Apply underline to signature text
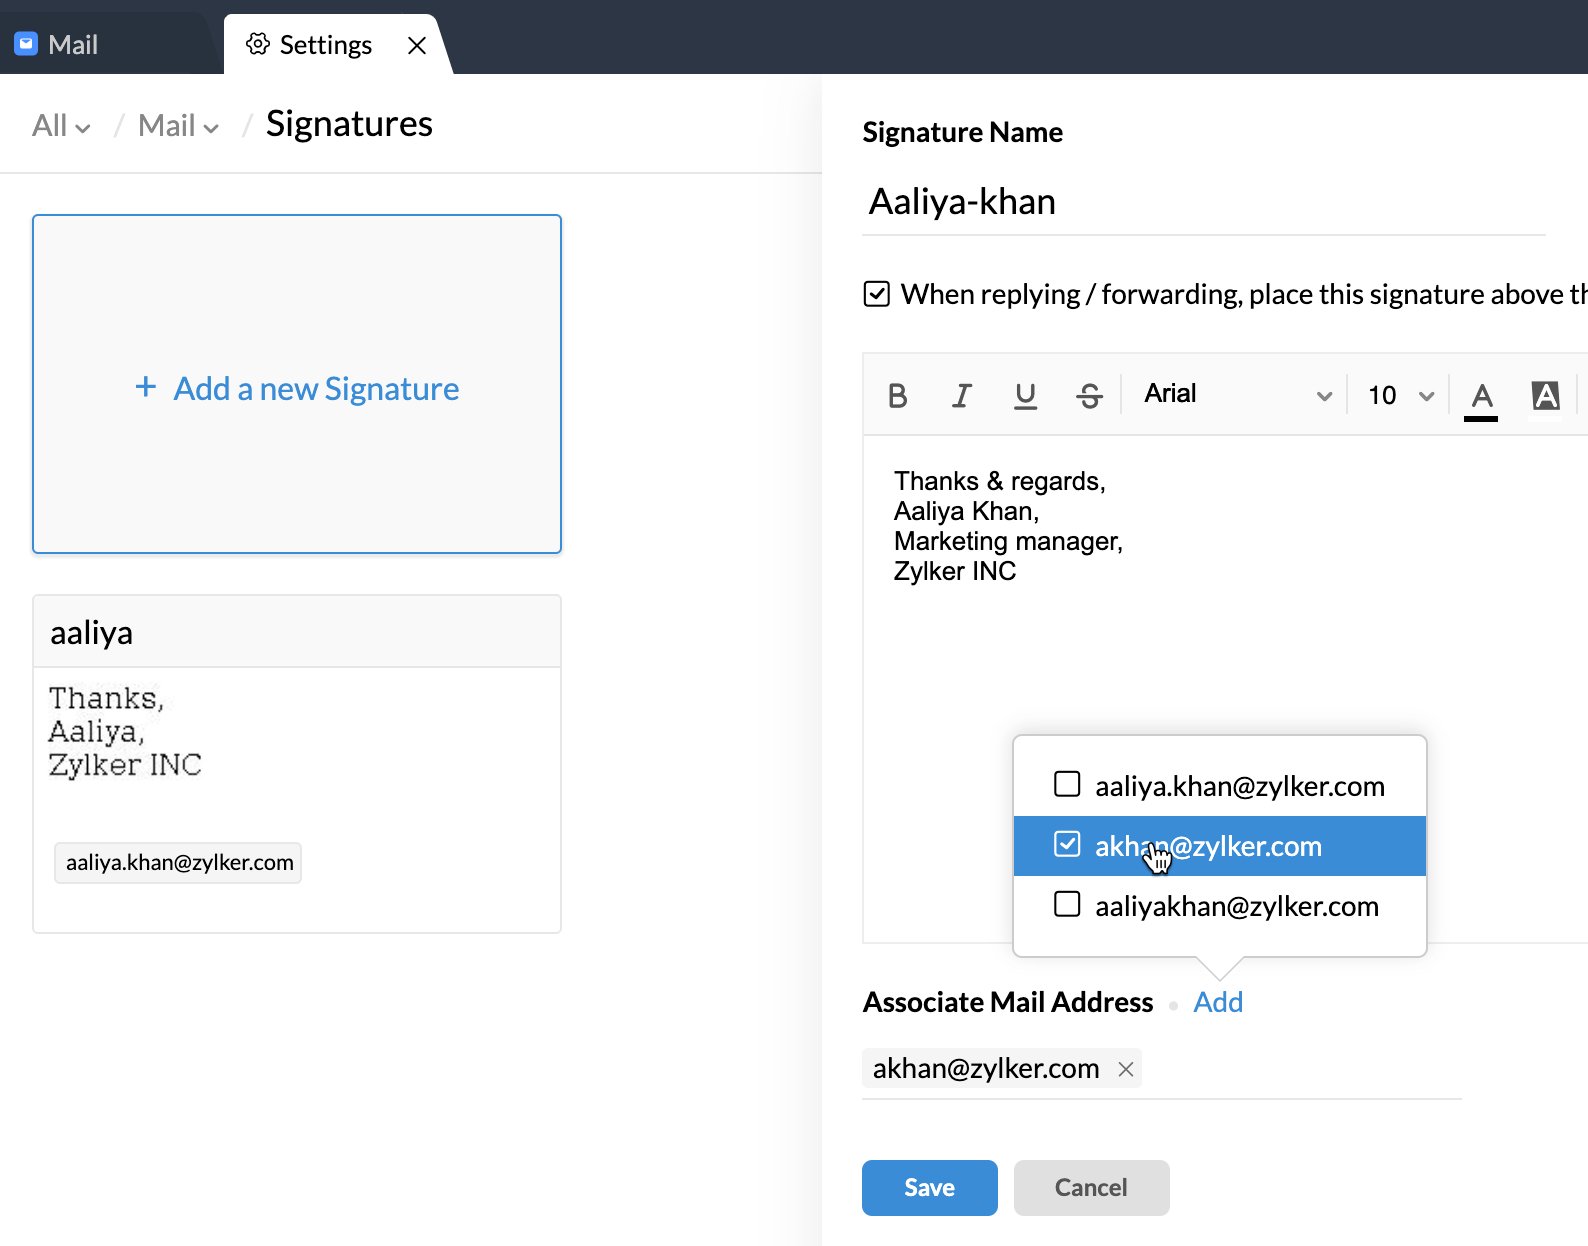 point(1025,396)
